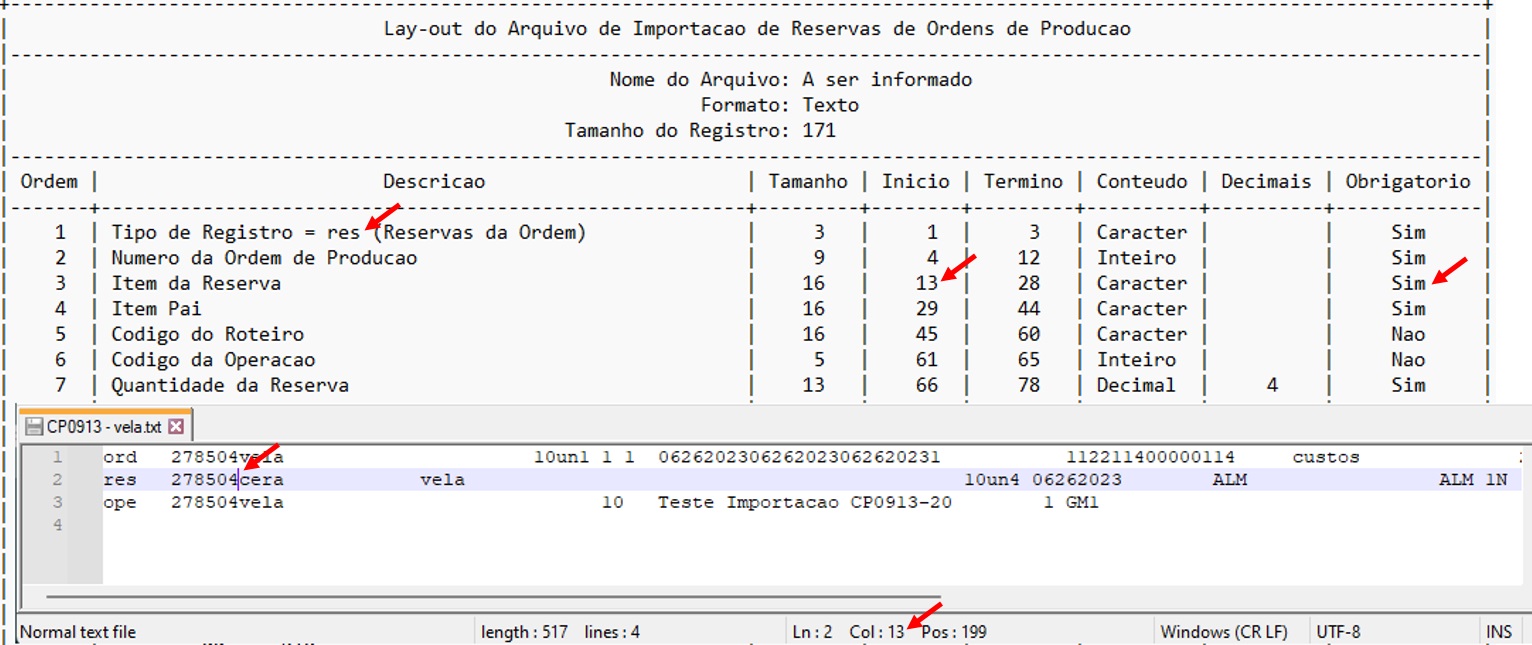Click the word 'custos' in line 1
The width and height of the screenshot is (1532, 645).
[1326, 457]
